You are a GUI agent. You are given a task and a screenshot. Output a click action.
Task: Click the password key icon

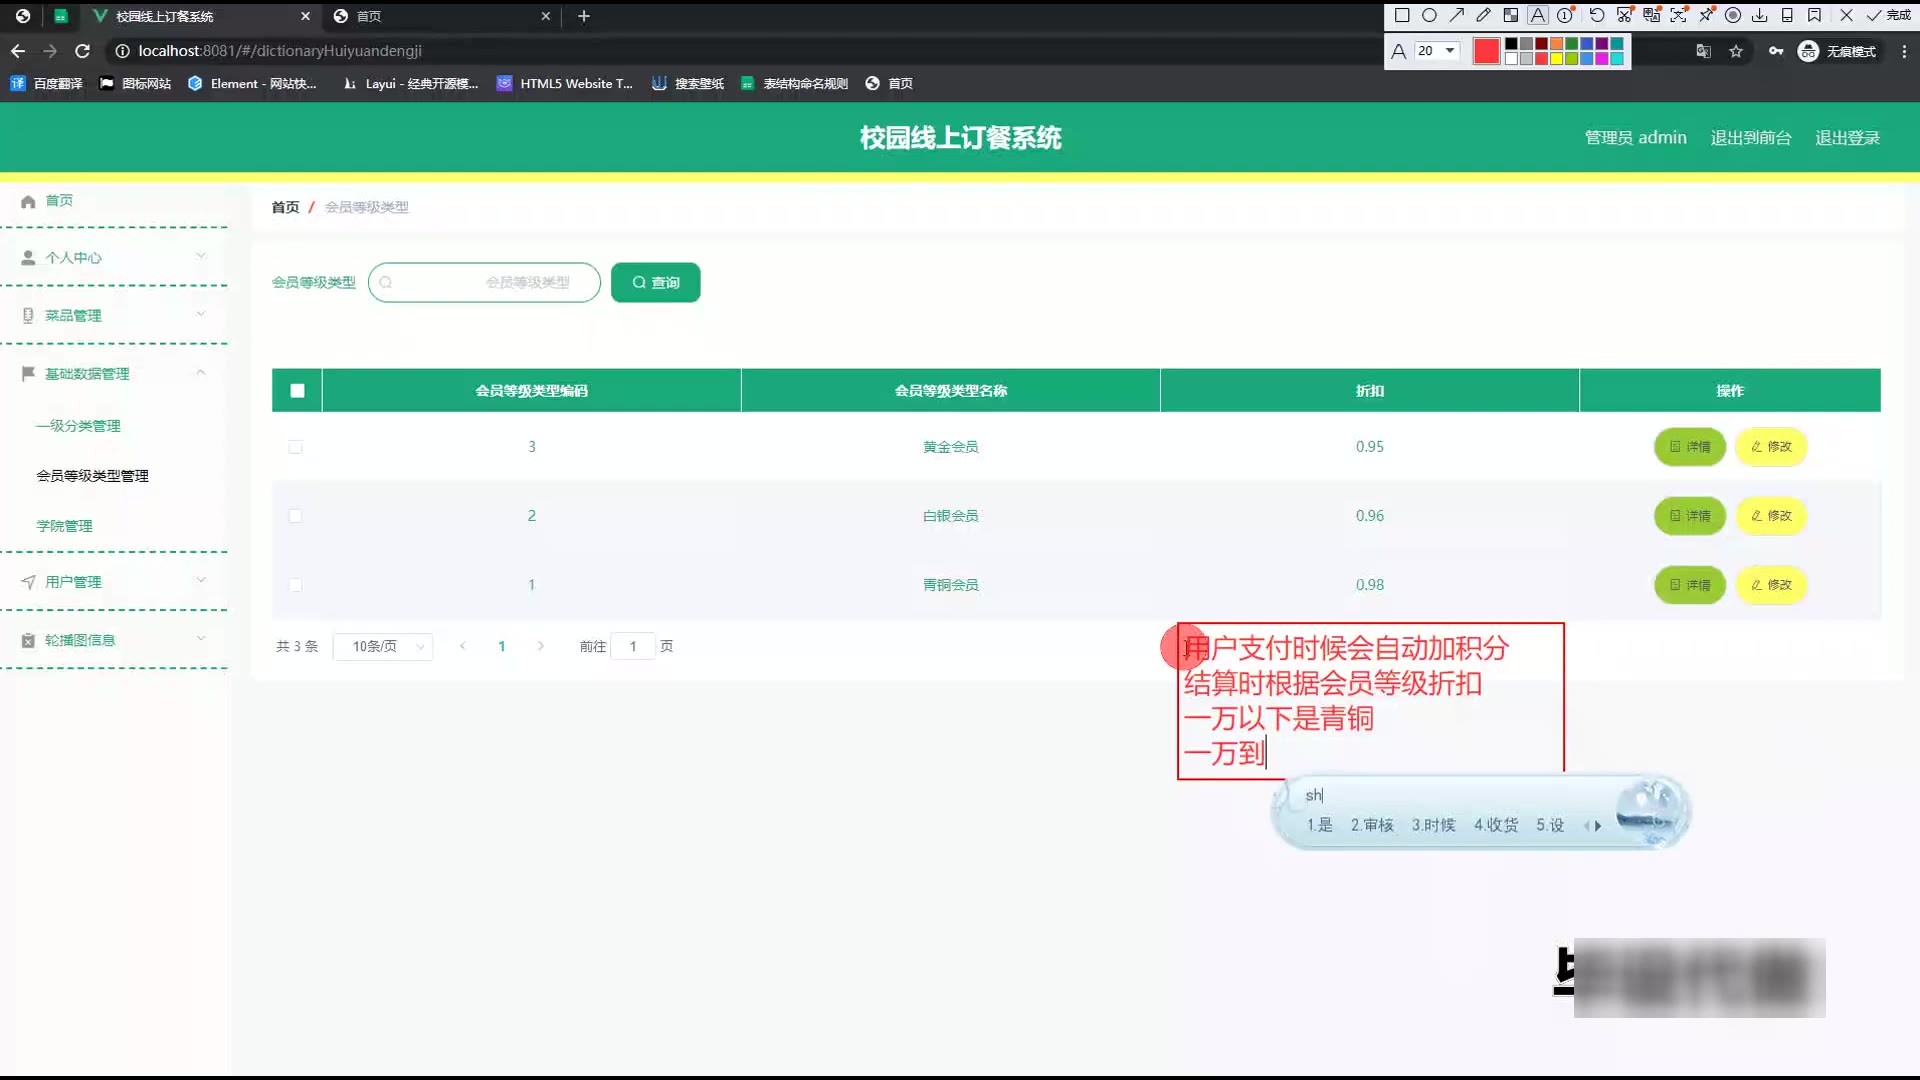pyautogui.click(x=1776, y=51)
